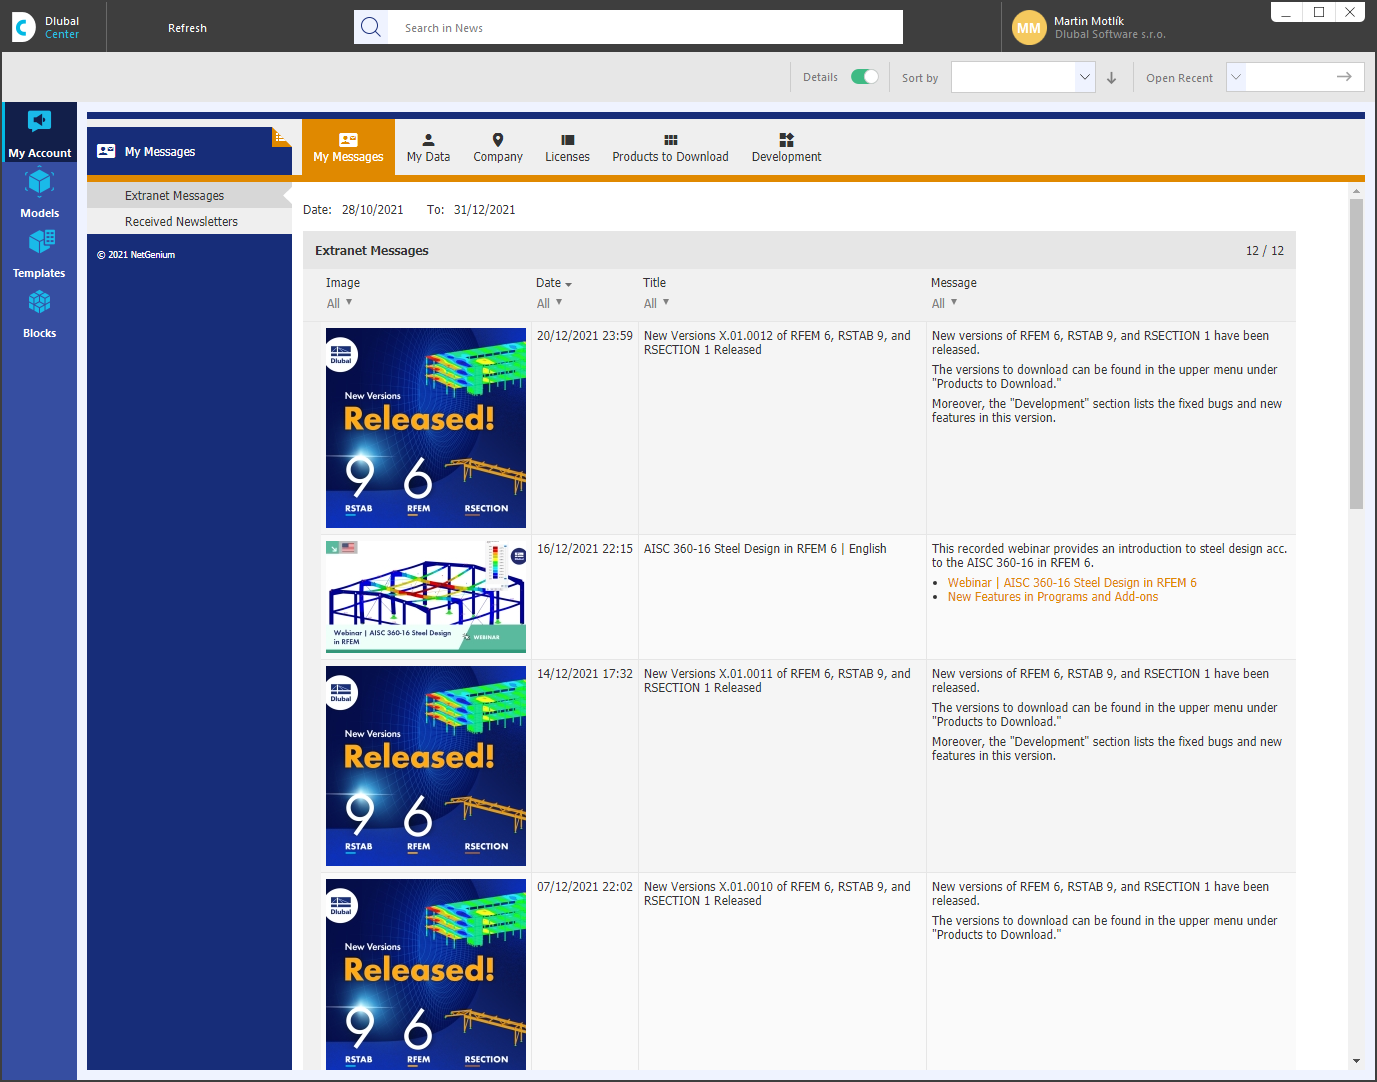1377x1082 pixels.
Task: Open the Image column All filter
Action: coord(340,303)
